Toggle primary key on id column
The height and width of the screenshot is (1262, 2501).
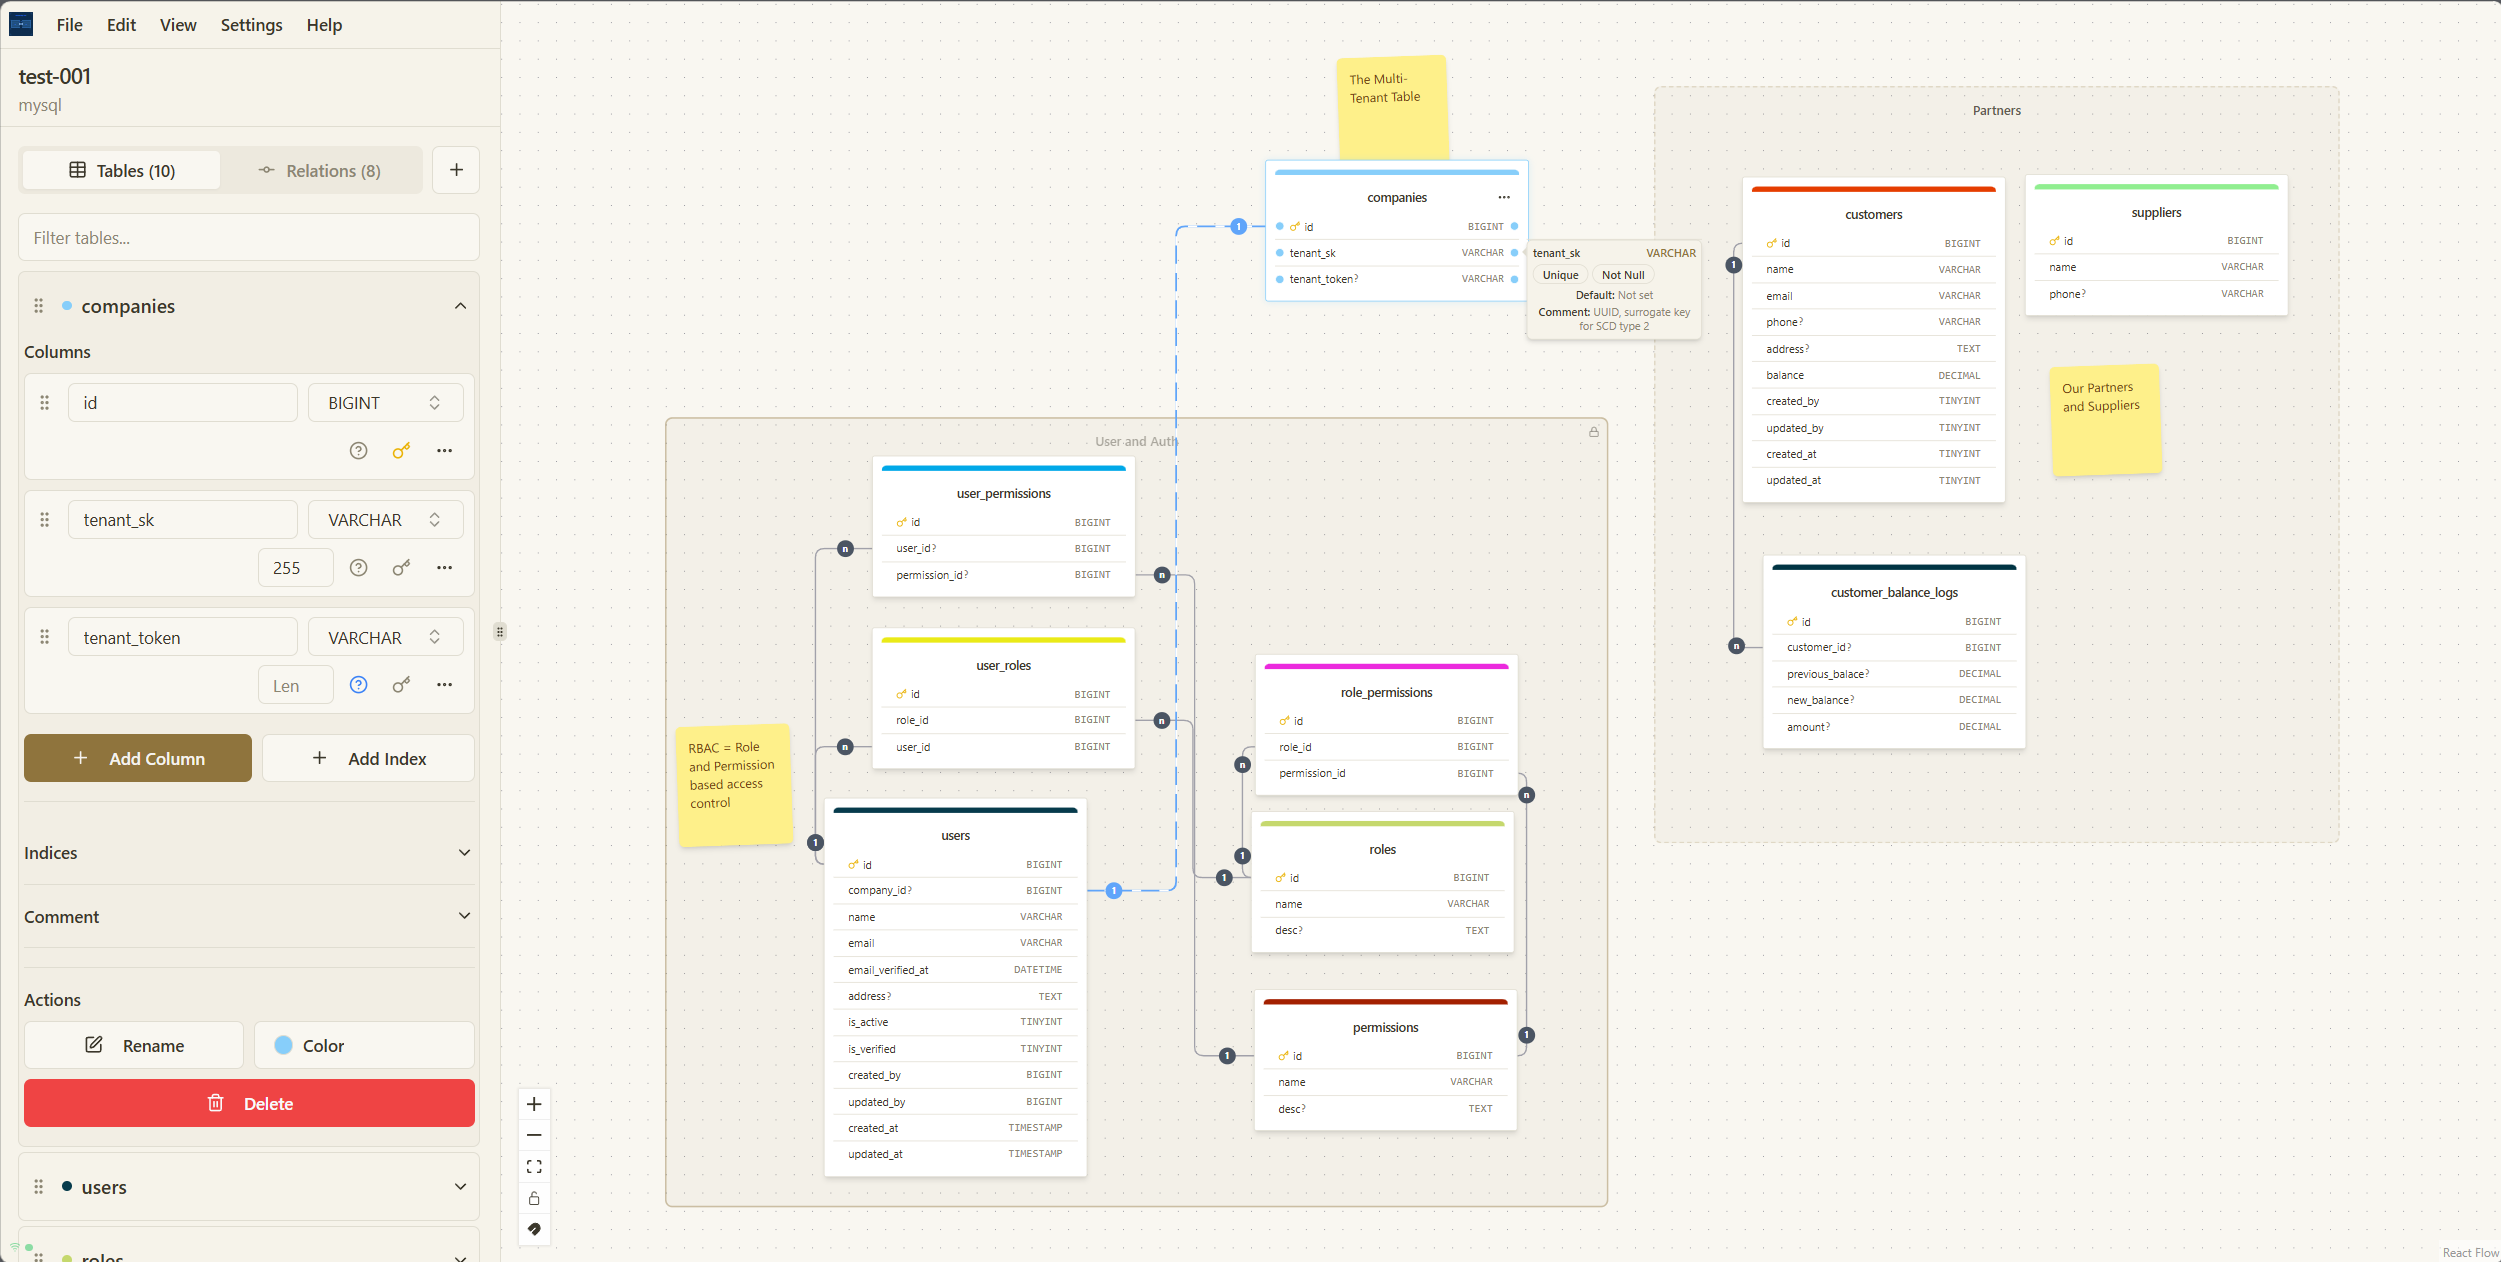tap(401, 451)
